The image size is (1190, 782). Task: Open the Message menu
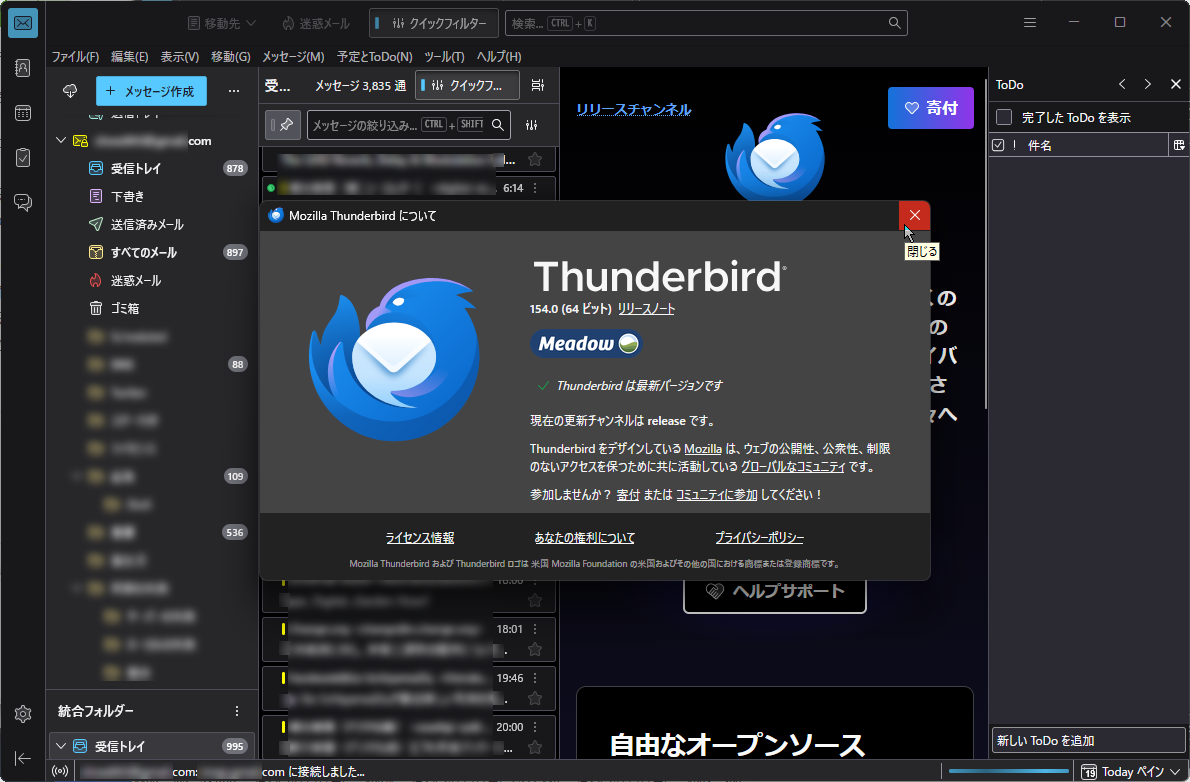pos(293,57)
